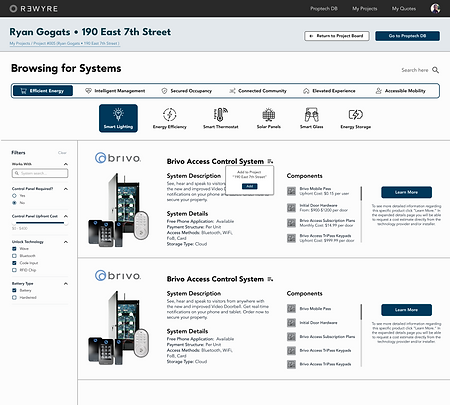
Task: Click the second Brivo product image
Action: [118, 328]
